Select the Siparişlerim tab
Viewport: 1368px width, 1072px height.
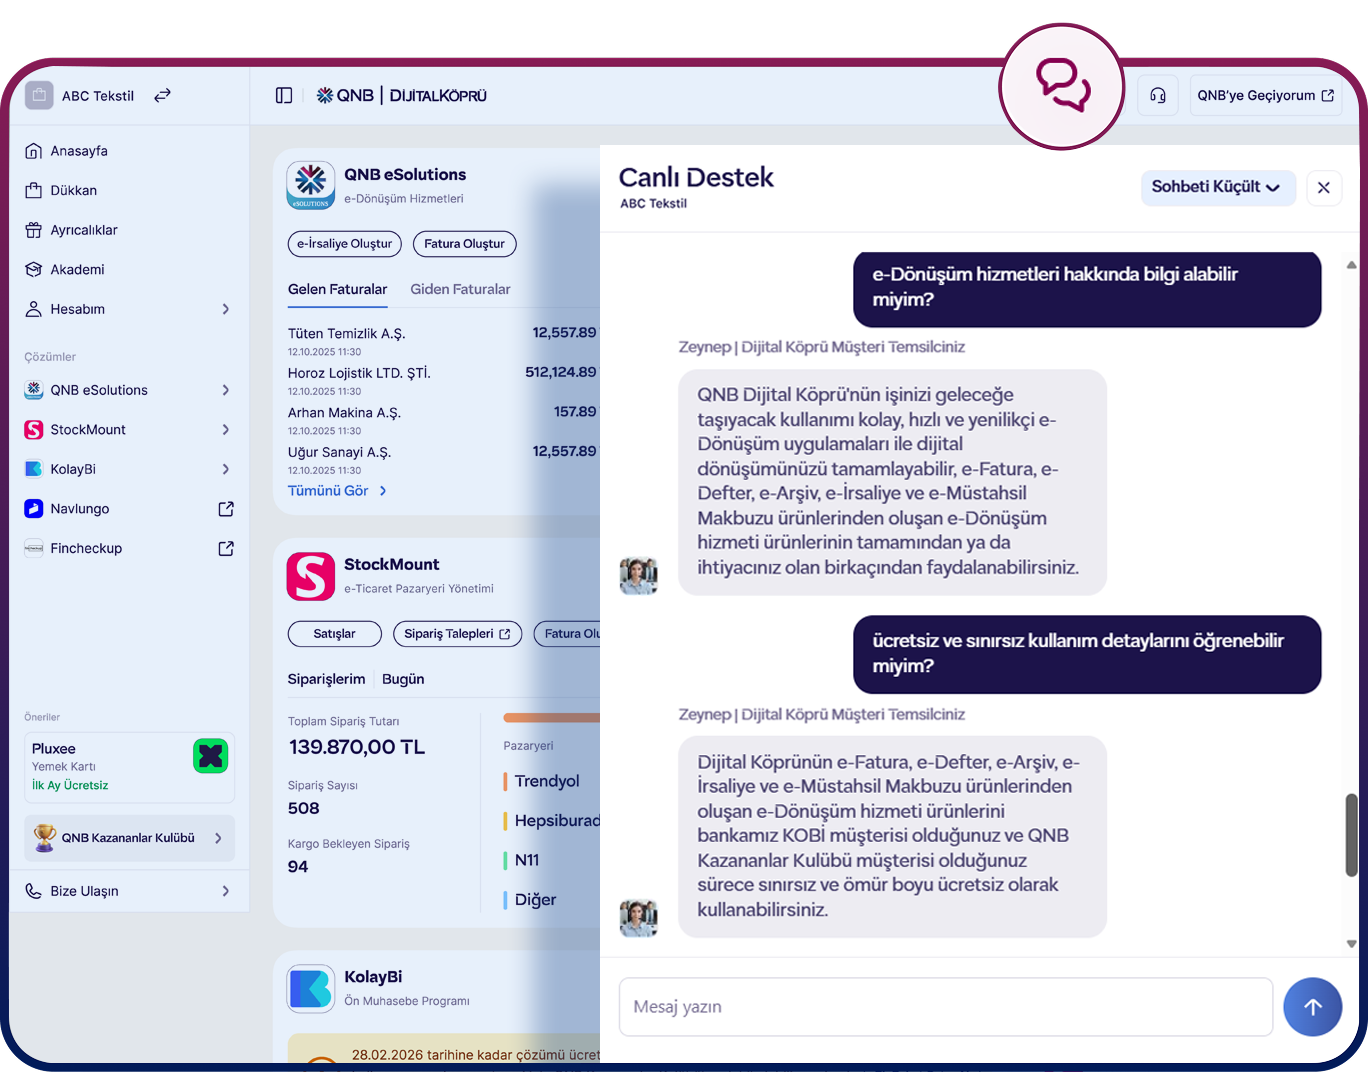click(326, 679)
